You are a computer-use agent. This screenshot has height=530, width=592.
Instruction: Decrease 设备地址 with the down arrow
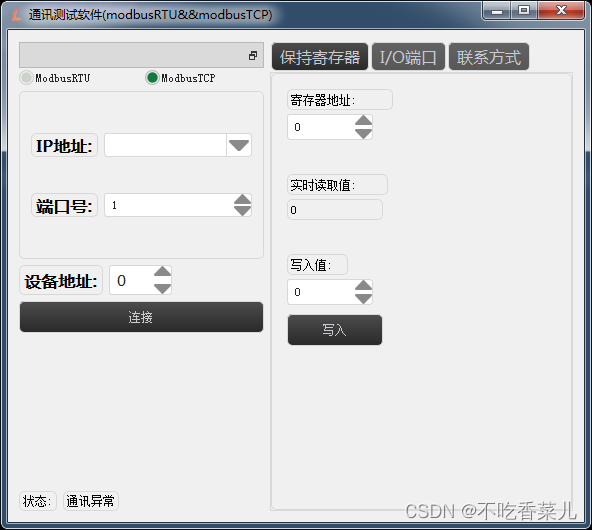[163, 288]
